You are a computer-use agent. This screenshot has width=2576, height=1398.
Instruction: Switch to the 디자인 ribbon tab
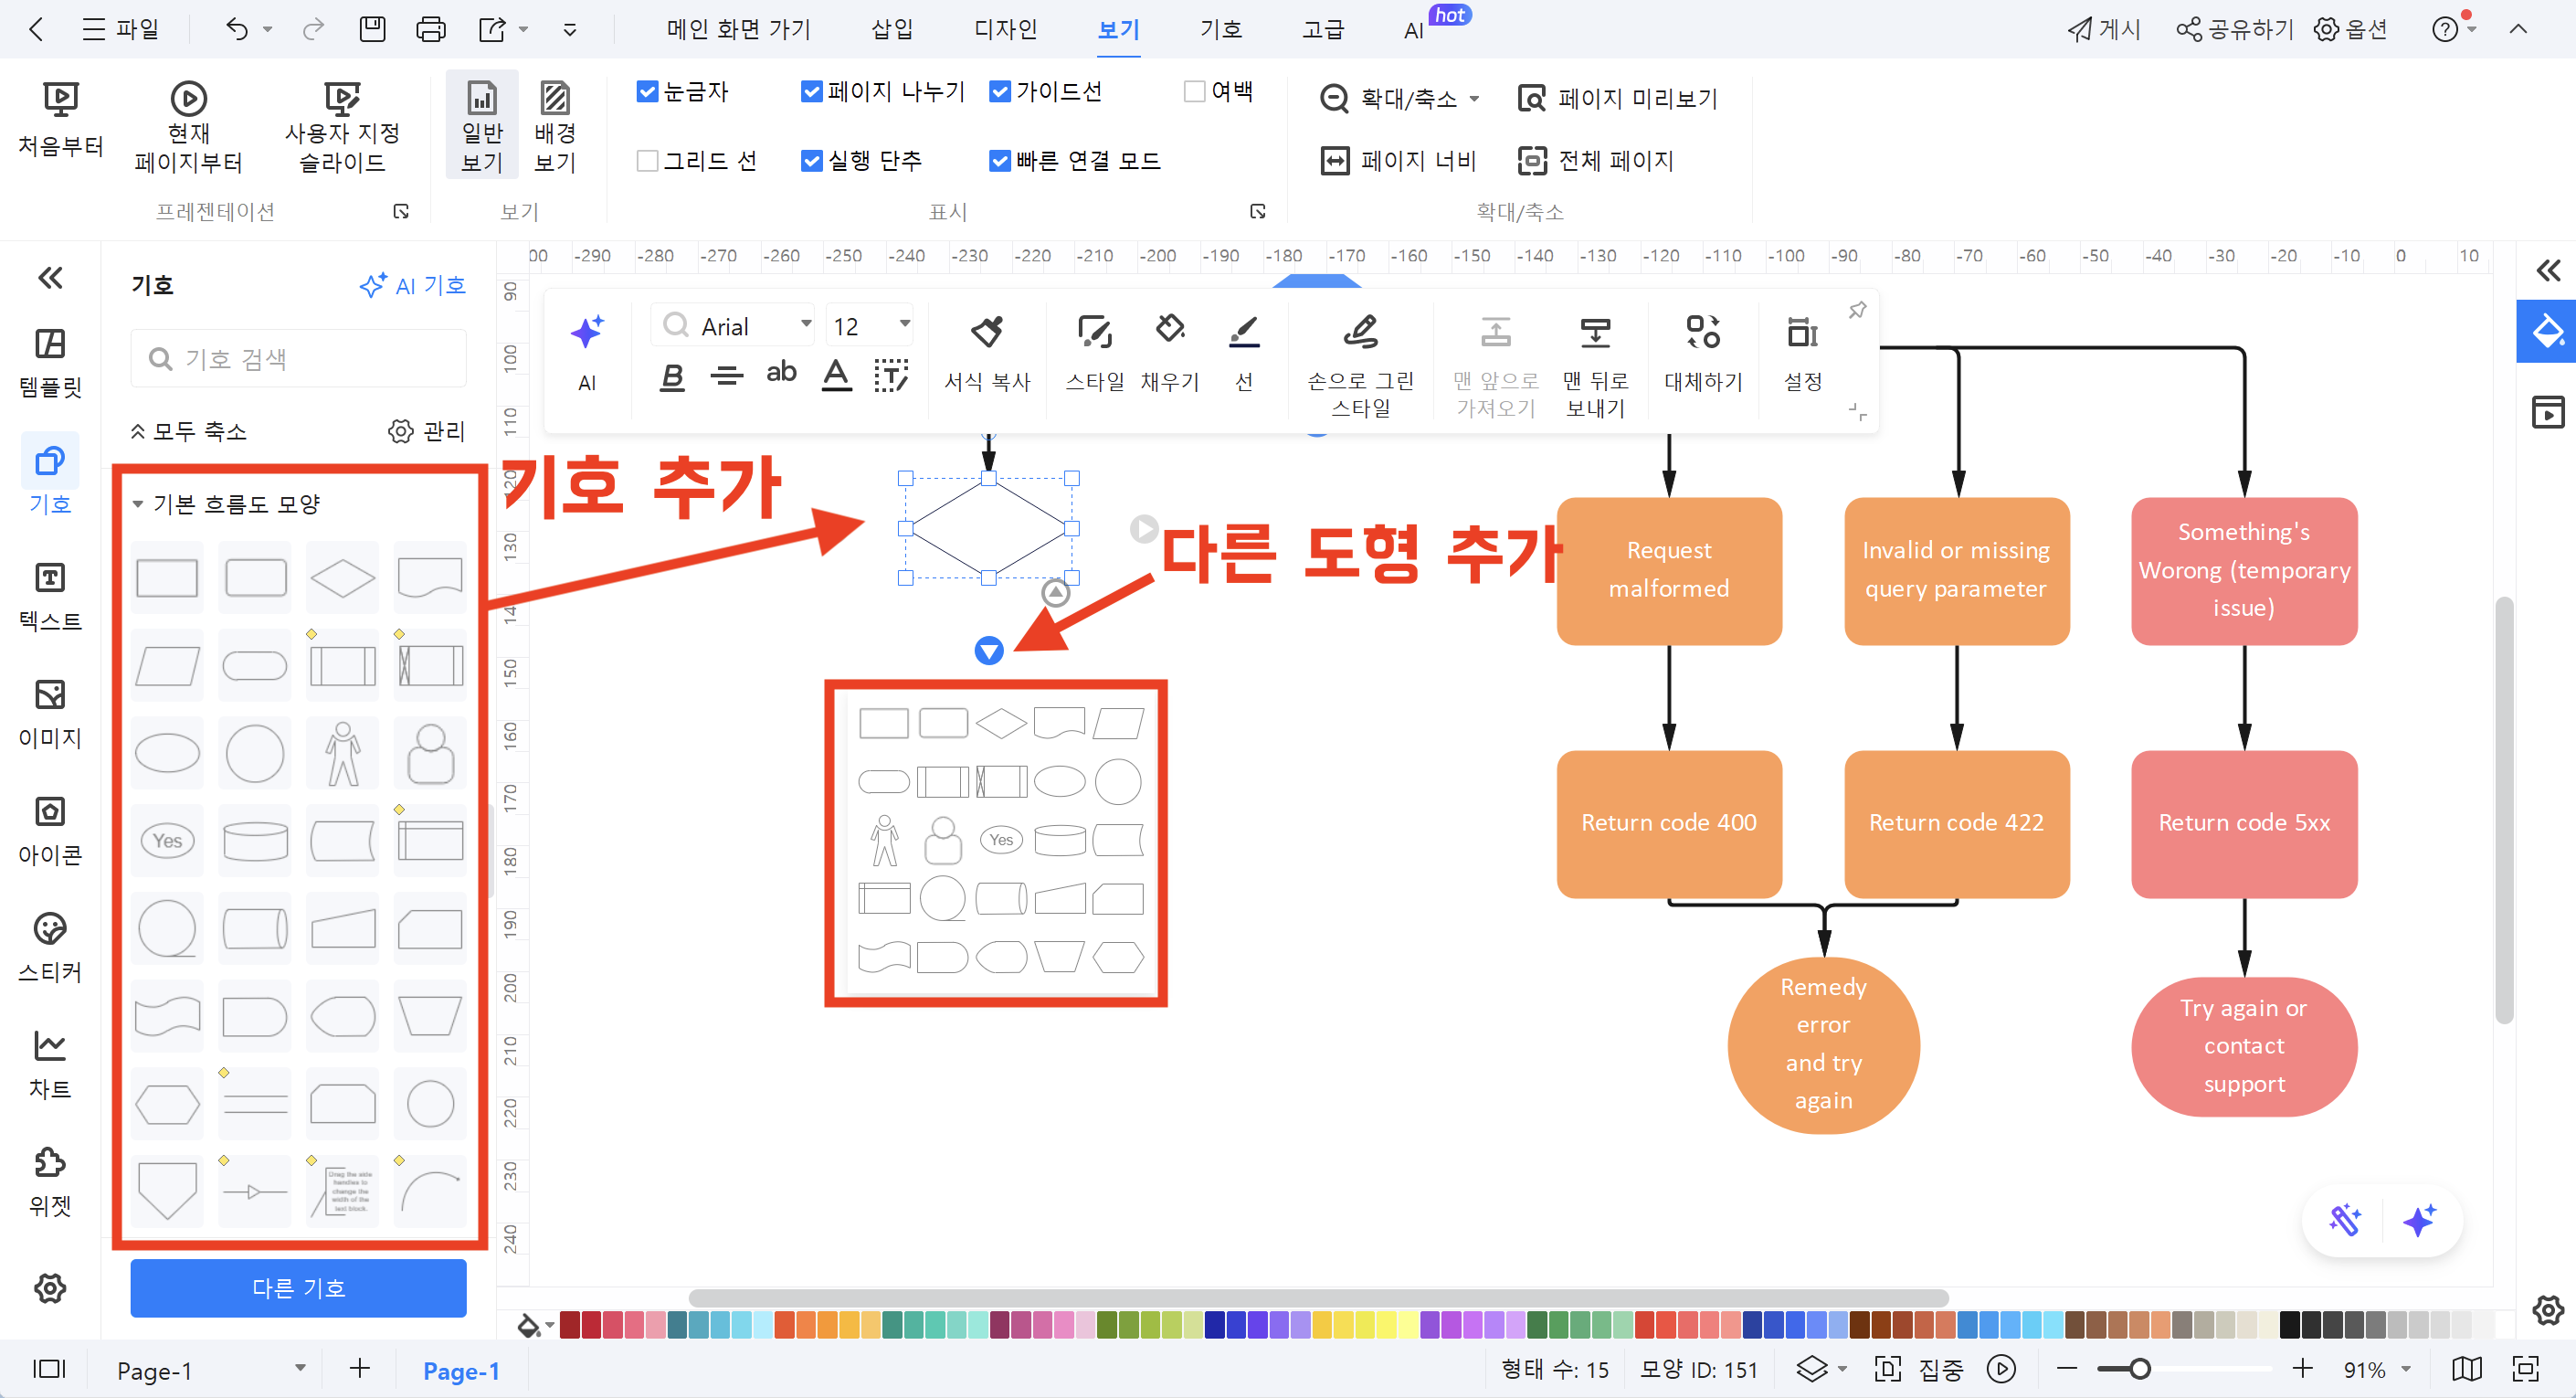point(1006,29)
